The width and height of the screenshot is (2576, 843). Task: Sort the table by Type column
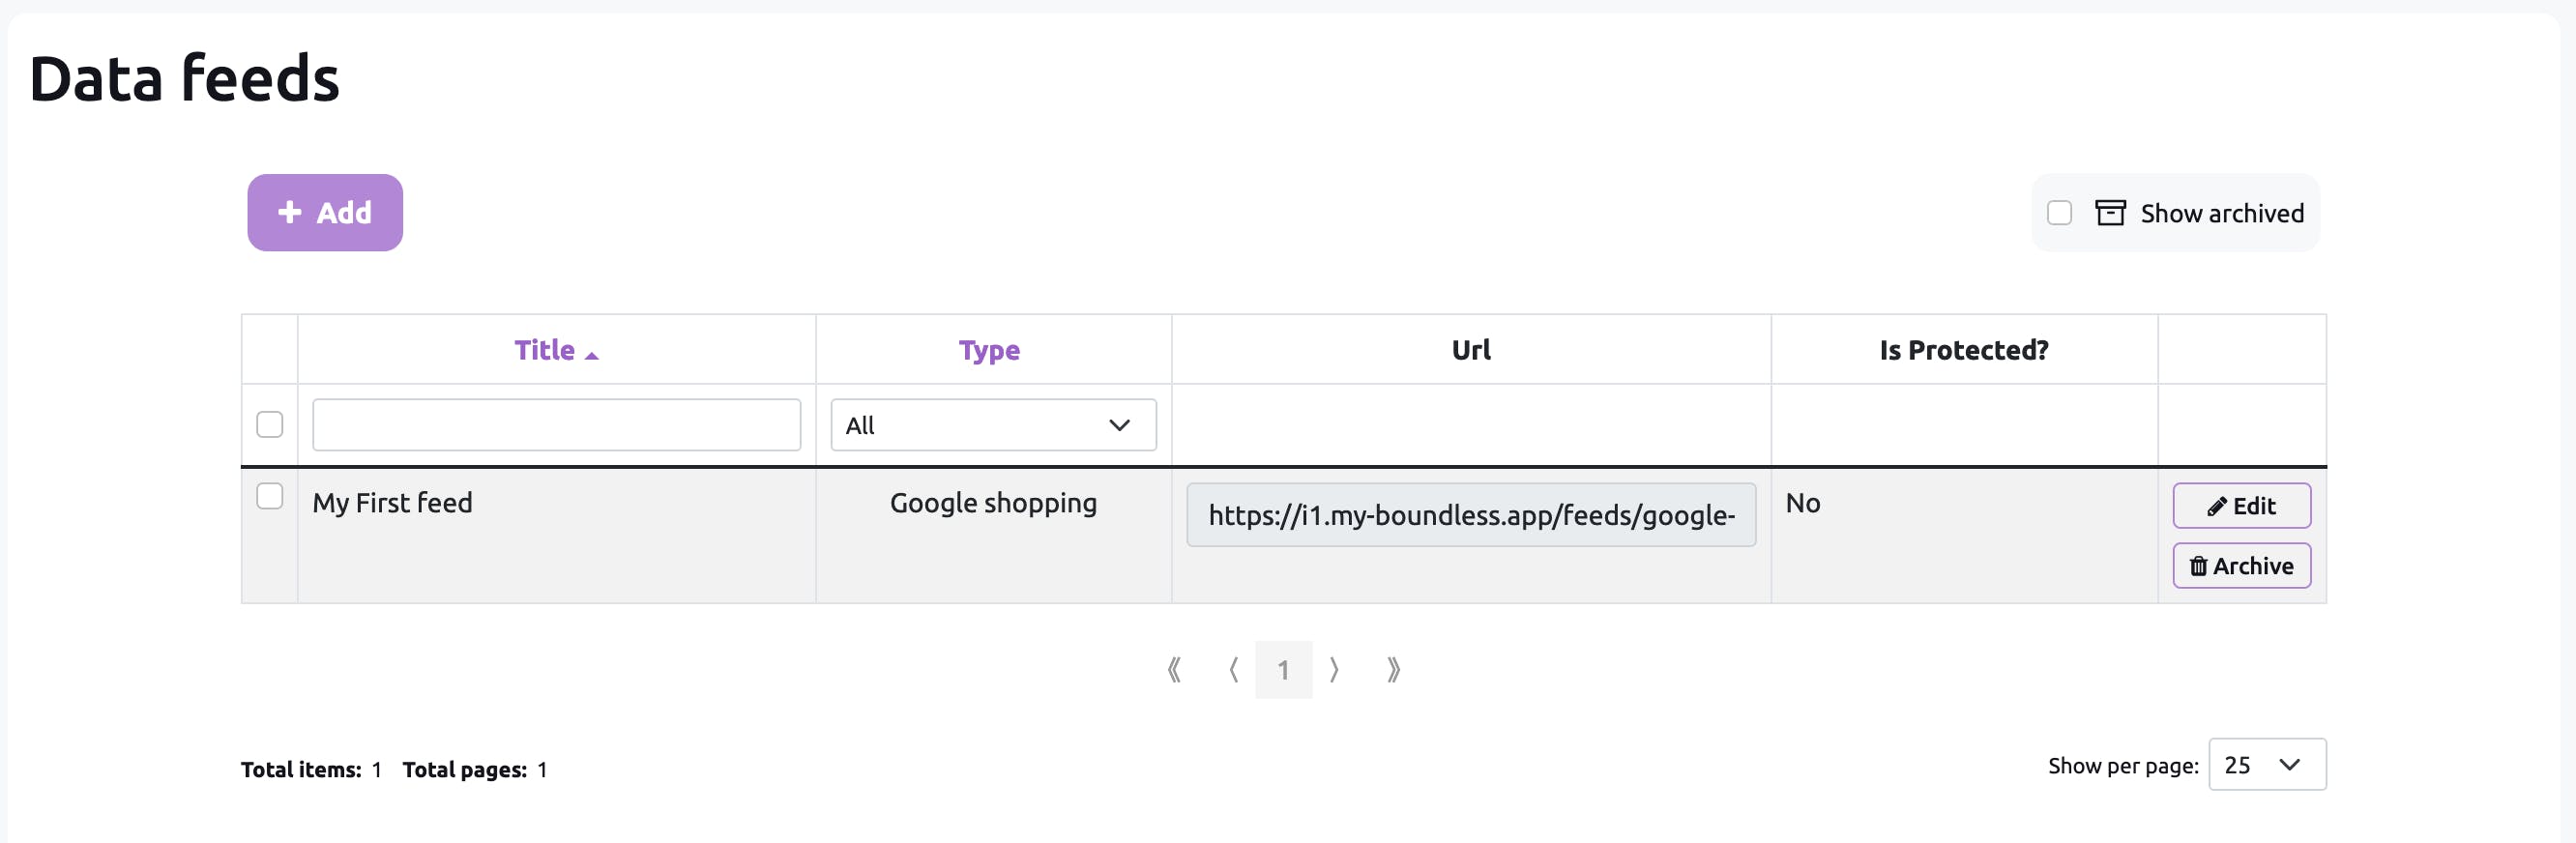click(989, 350)
